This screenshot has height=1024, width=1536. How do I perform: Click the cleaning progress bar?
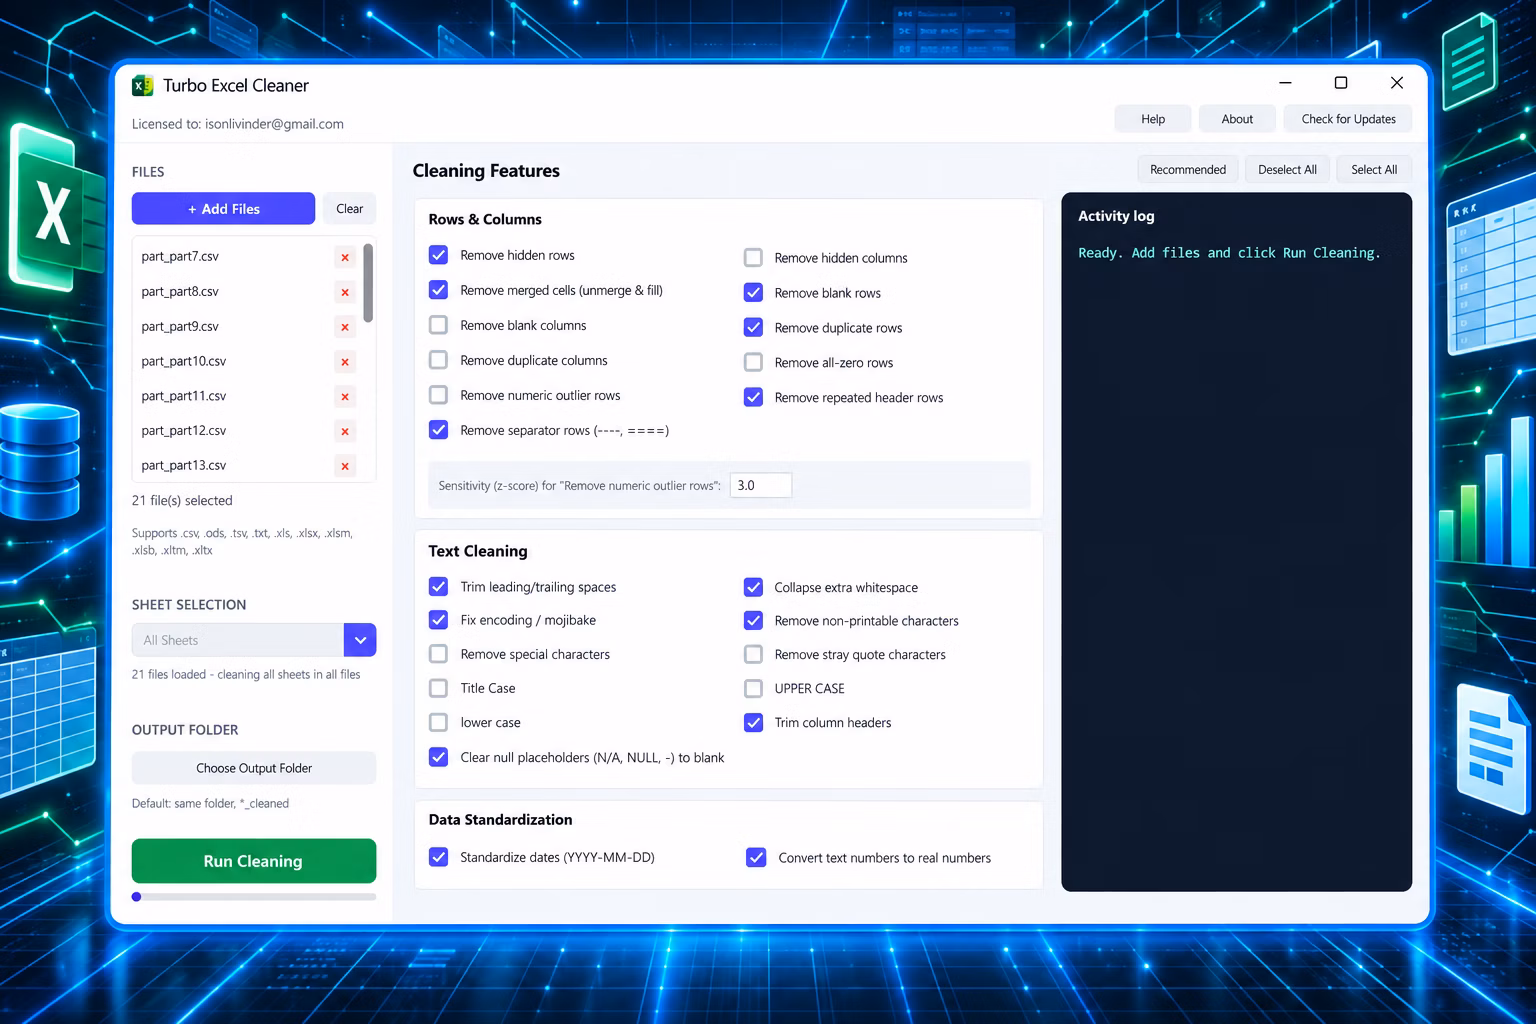click(x=254, y=897)
